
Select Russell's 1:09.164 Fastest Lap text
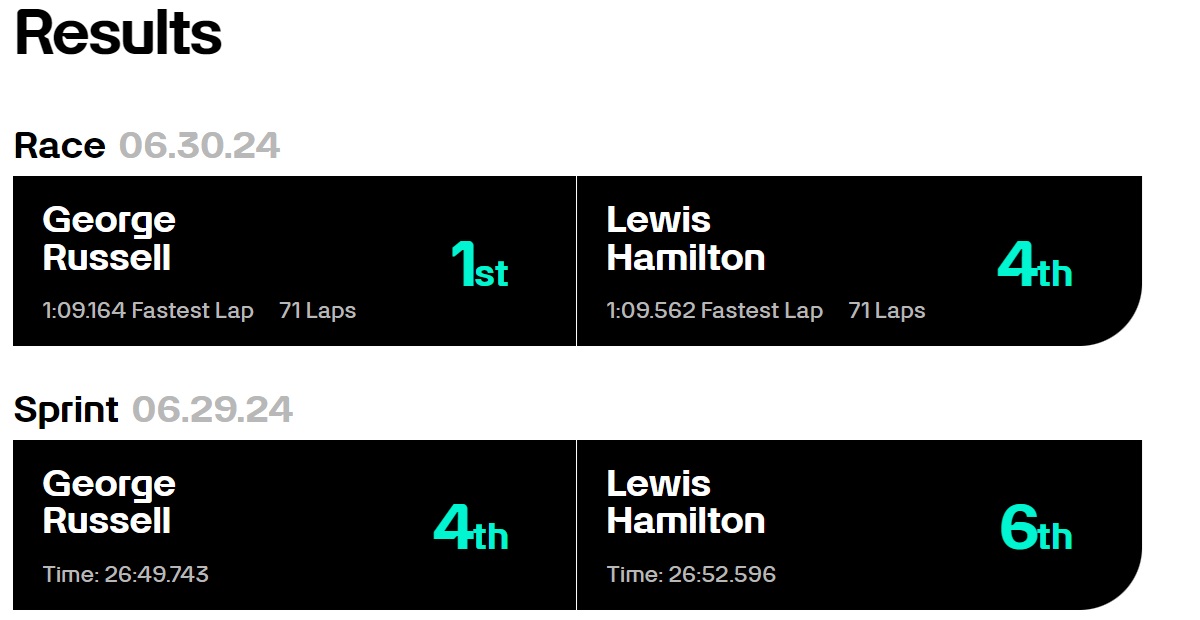tap(148, 311)
